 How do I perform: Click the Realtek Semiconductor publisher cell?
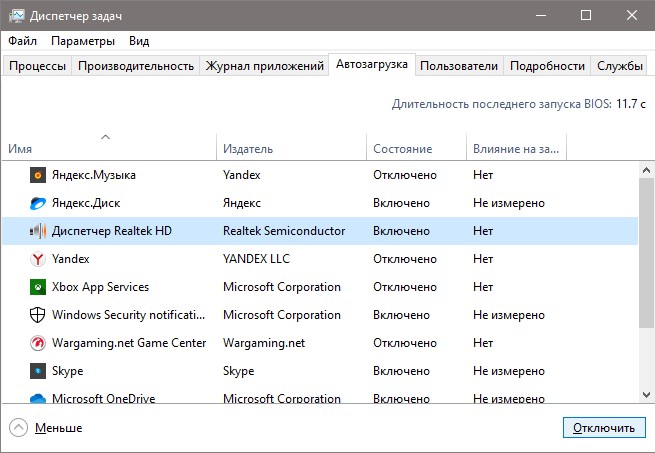(x=284, y=231)
